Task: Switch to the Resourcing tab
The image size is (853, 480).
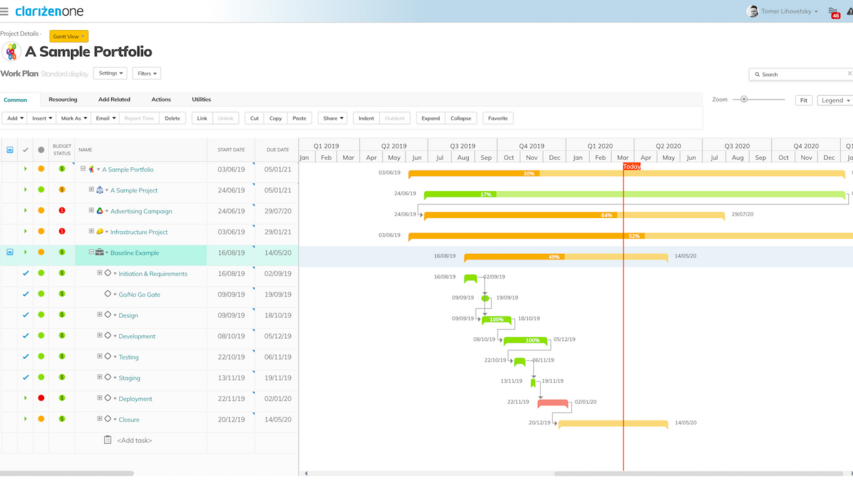Action: [63, 100]
